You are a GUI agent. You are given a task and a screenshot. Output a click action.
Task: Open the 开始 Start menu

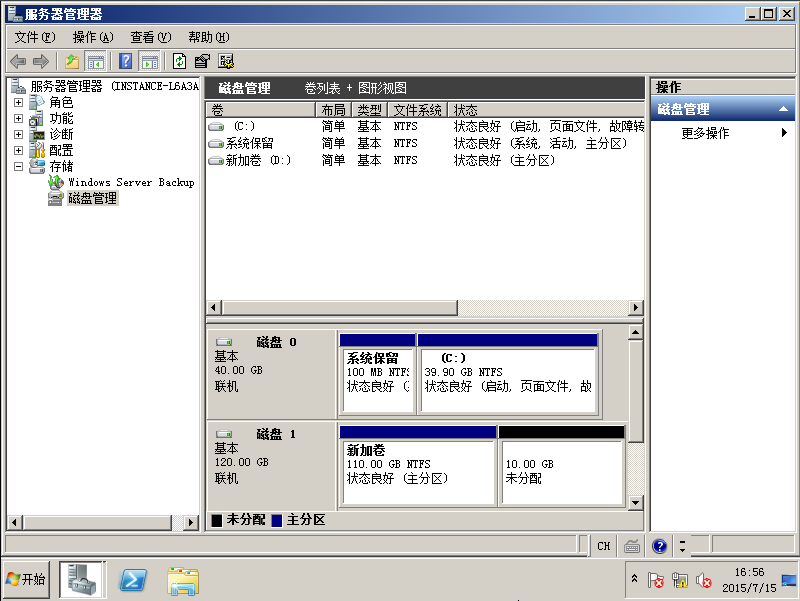tap(26, 579)
